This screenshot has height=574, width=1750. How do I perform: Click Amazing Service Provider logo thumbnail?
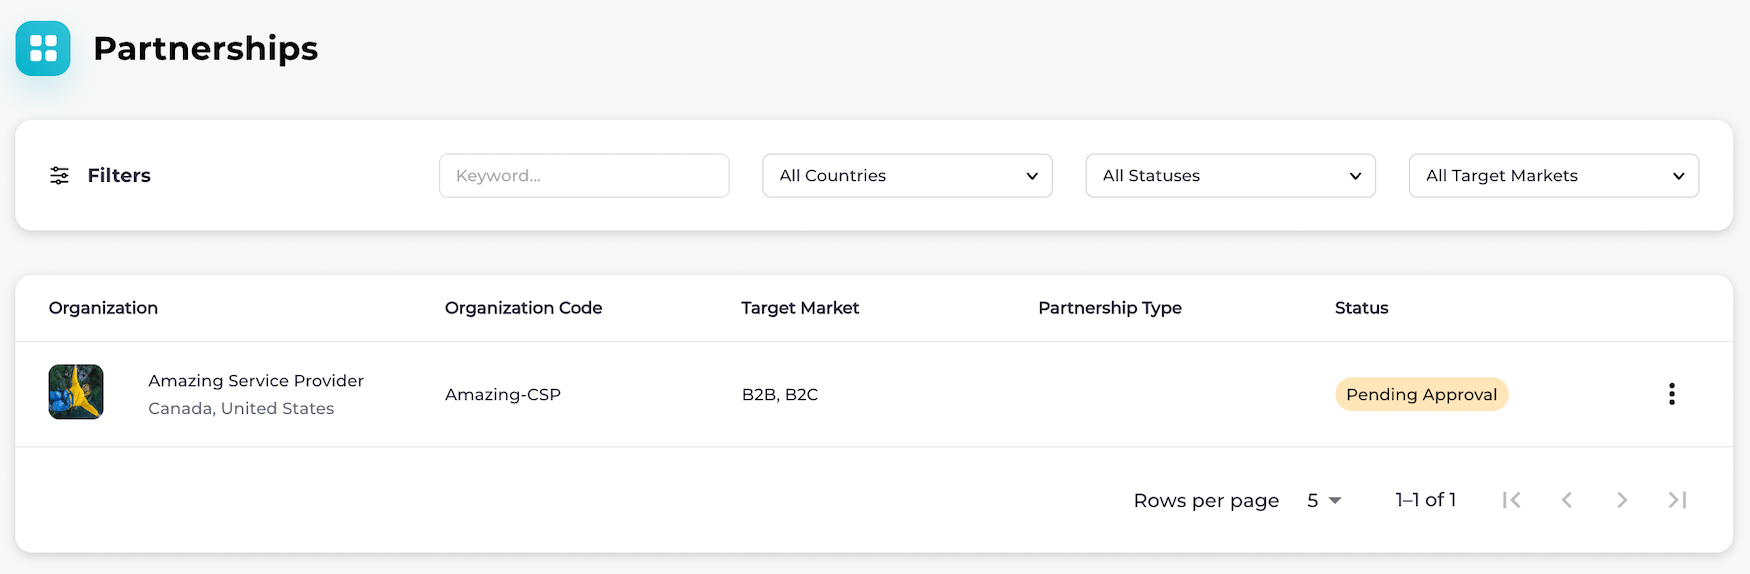(76, 392)
